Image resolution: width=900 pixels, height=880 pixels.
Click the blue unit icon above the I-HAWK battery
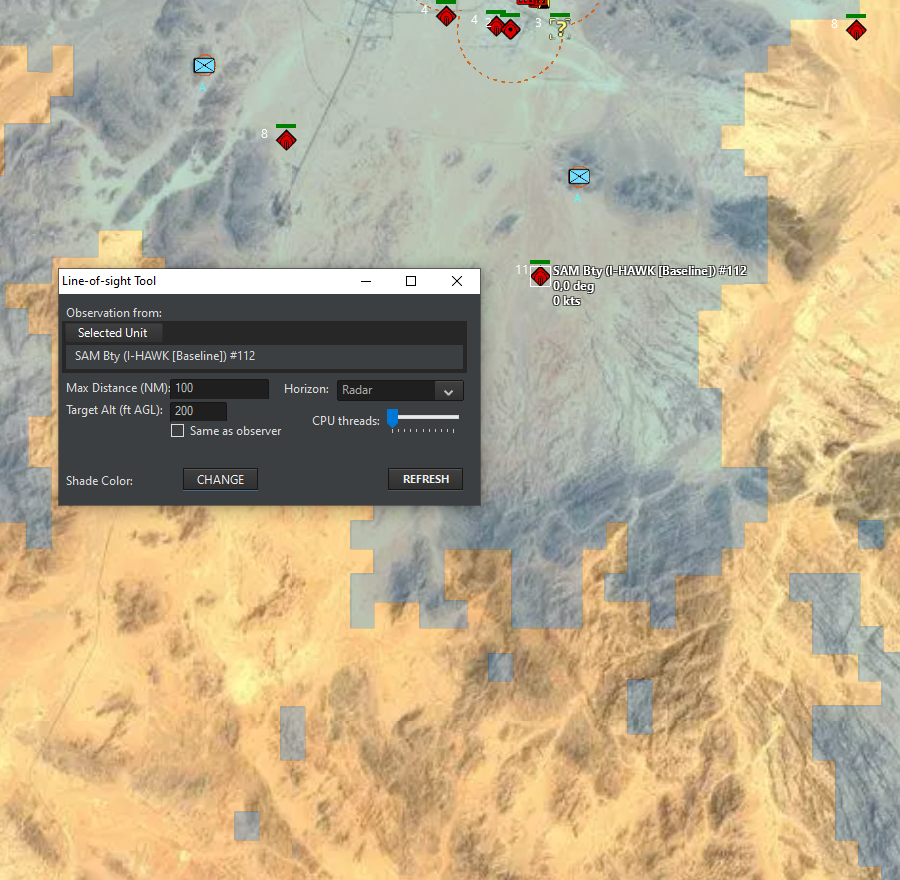coord(579,177)
